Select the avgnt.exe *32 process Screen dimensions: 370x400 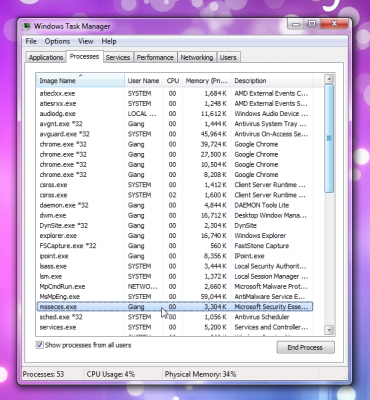(174, 124)
